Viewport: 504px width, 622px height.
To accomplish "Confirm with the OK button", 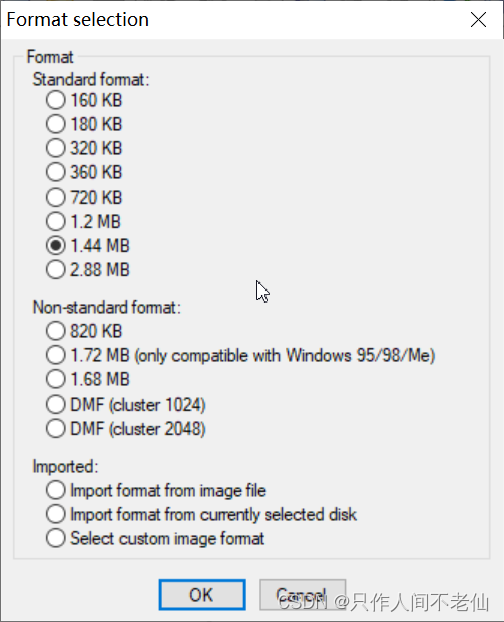I will pos(202,595).
